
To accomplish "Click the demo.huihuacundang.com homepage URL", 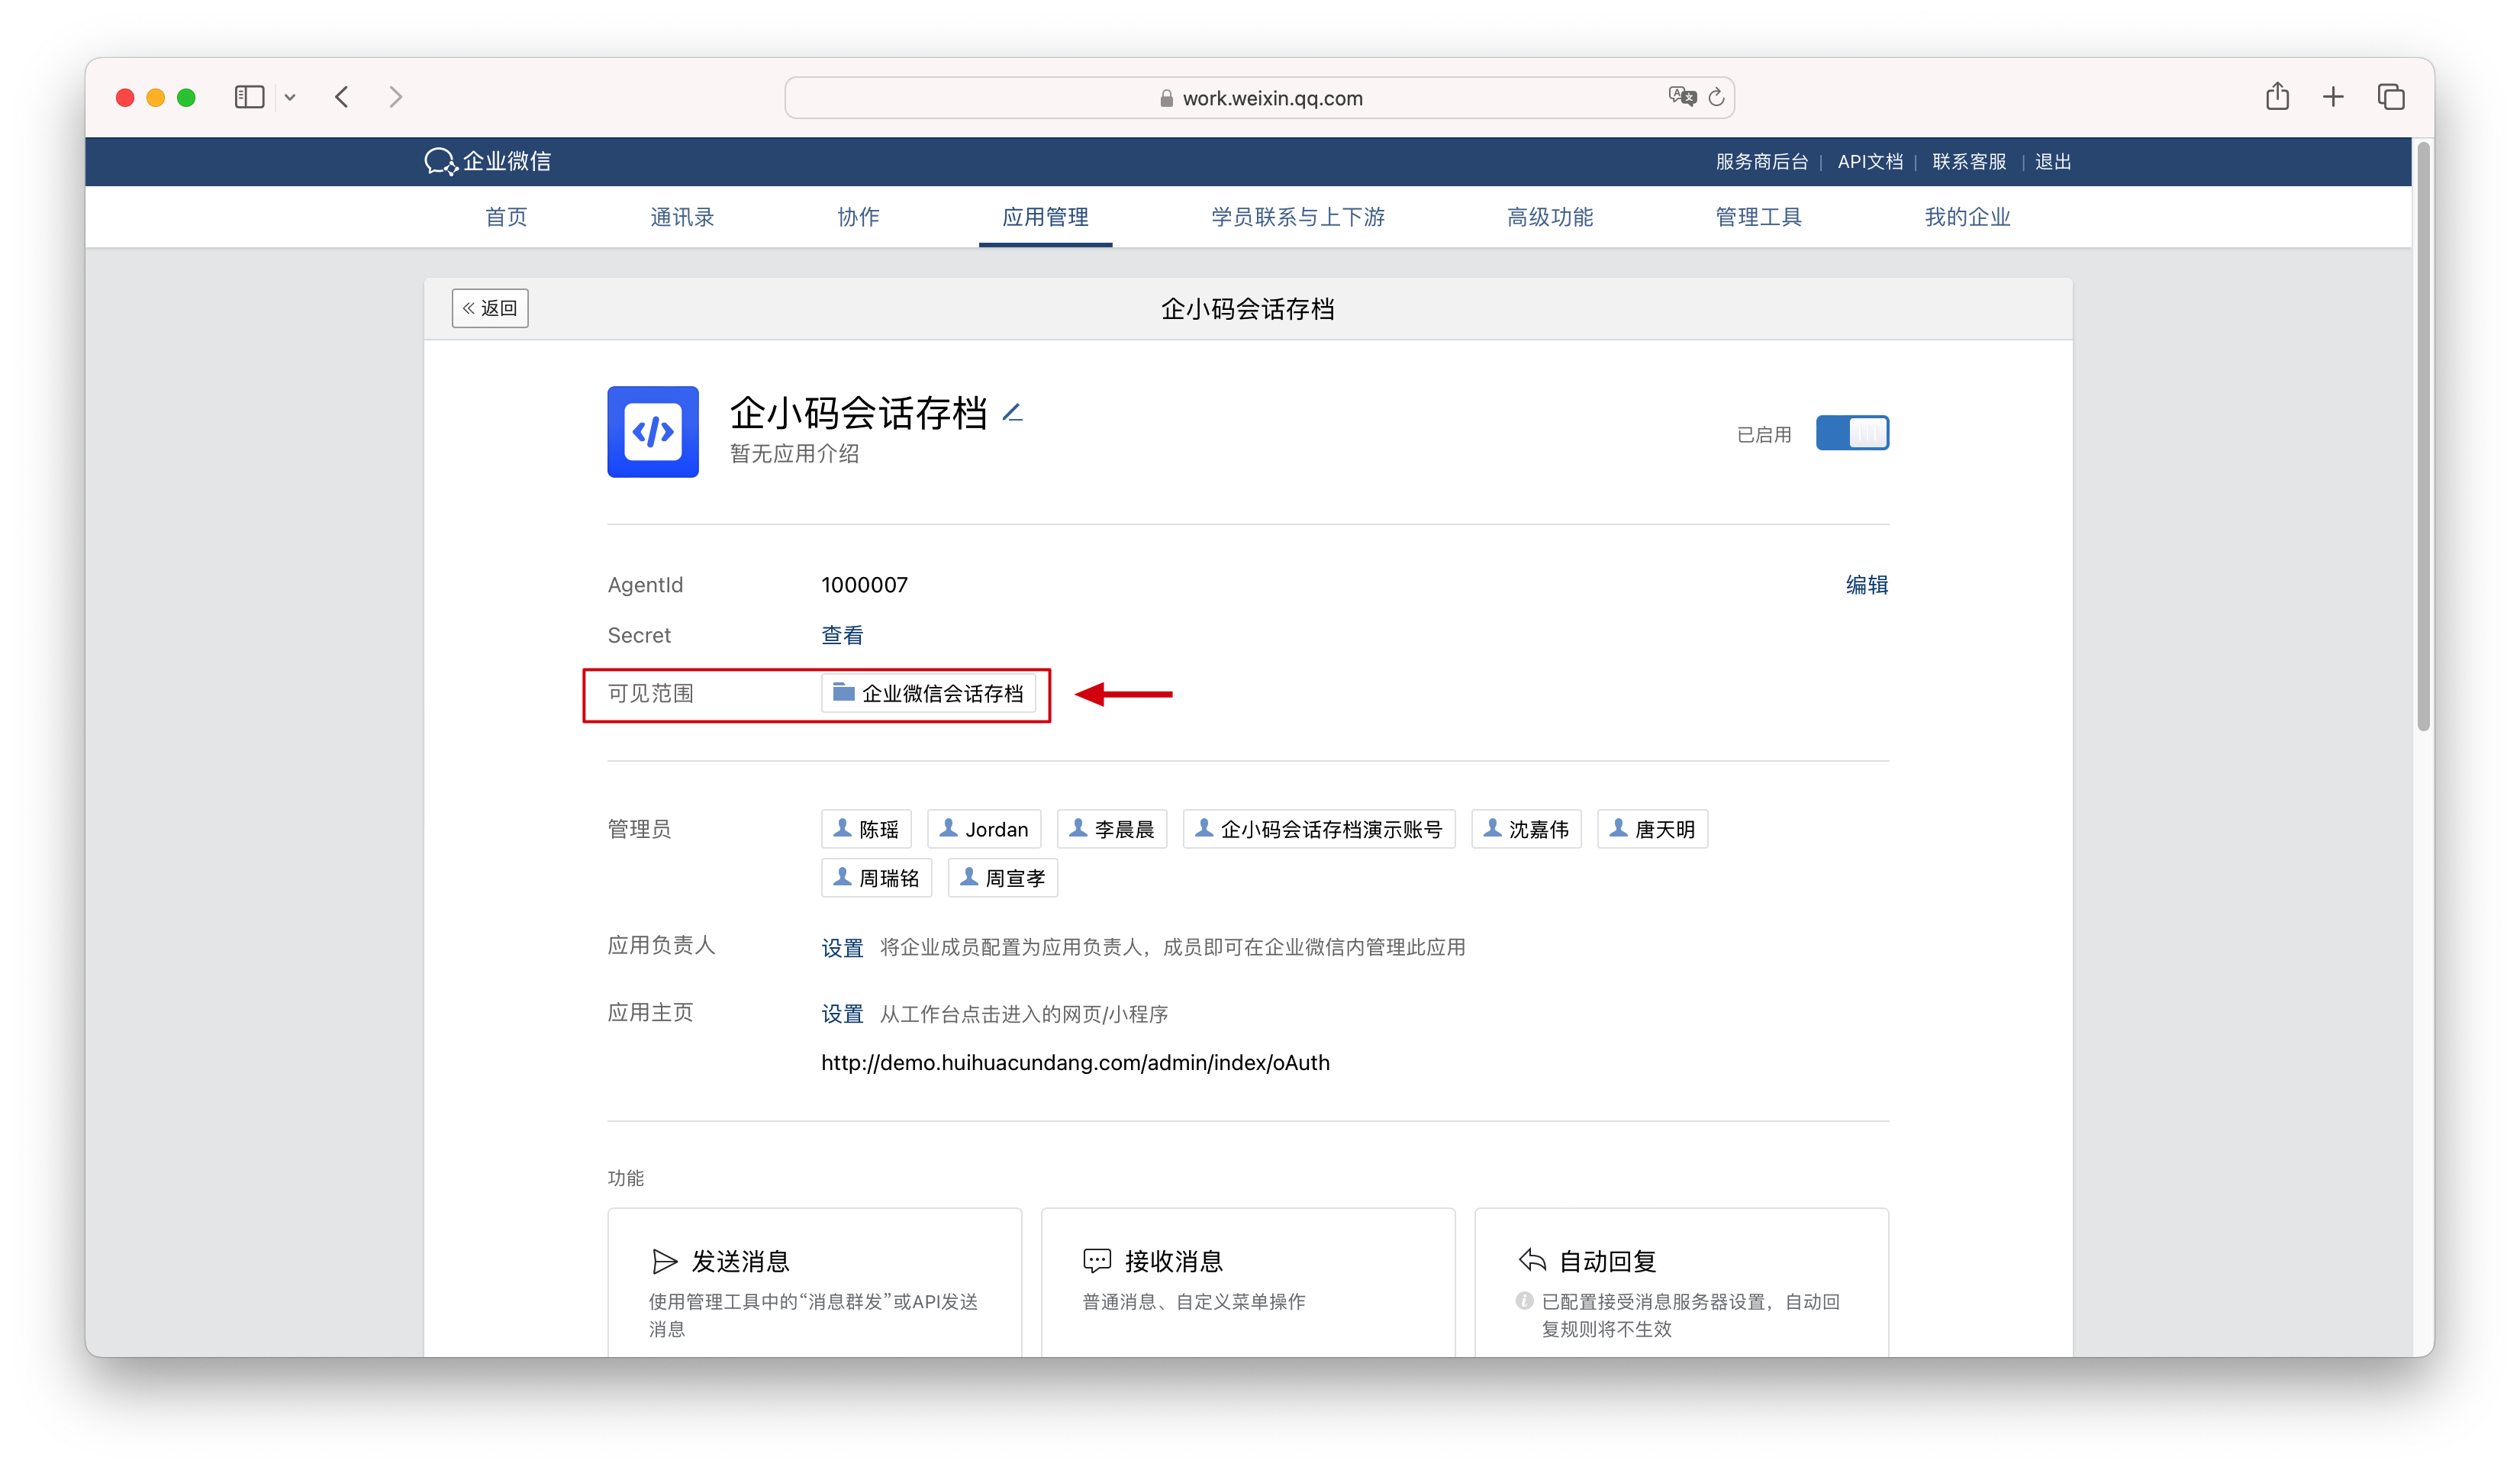I will 1076,1063.
